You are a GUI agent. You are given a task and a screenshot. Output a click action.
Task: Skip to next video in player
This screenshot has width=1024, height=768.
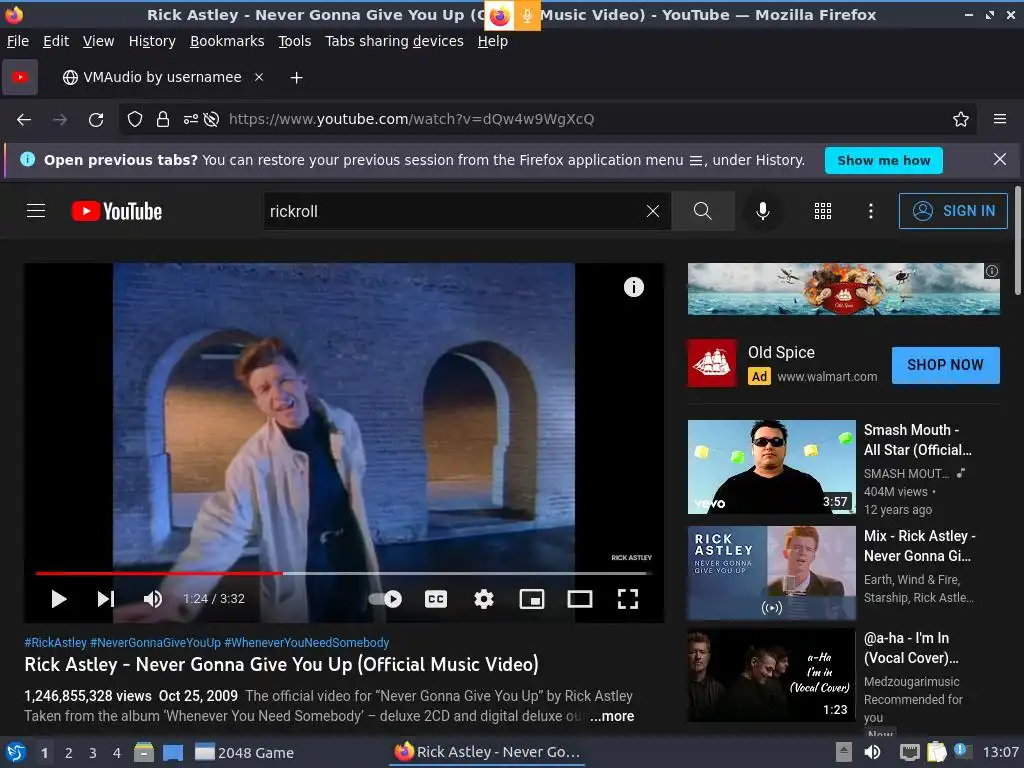[106, 599]
